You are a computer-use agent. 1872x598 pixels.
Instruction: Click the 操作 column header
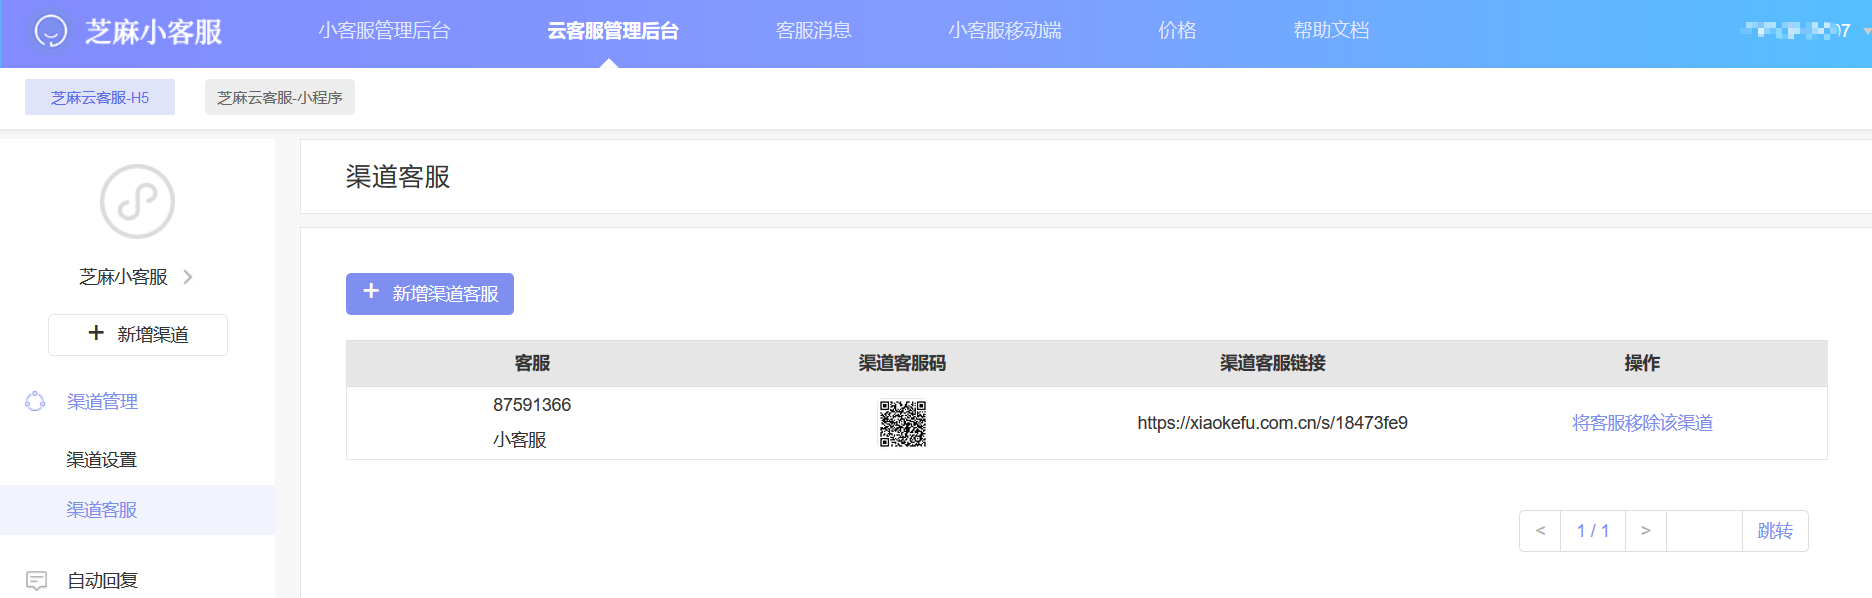point(1642,363)
